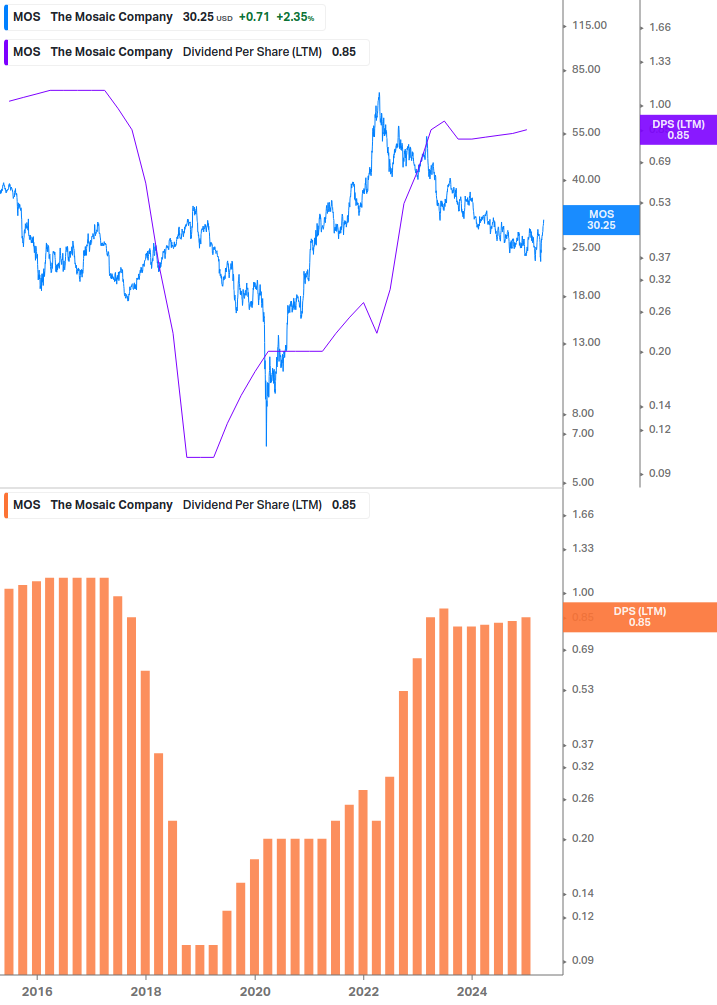The width and height of the screenshot is (717, 1005).
Task: Click the 5.00 label on the price axis
Action: [x=583, y=482]
